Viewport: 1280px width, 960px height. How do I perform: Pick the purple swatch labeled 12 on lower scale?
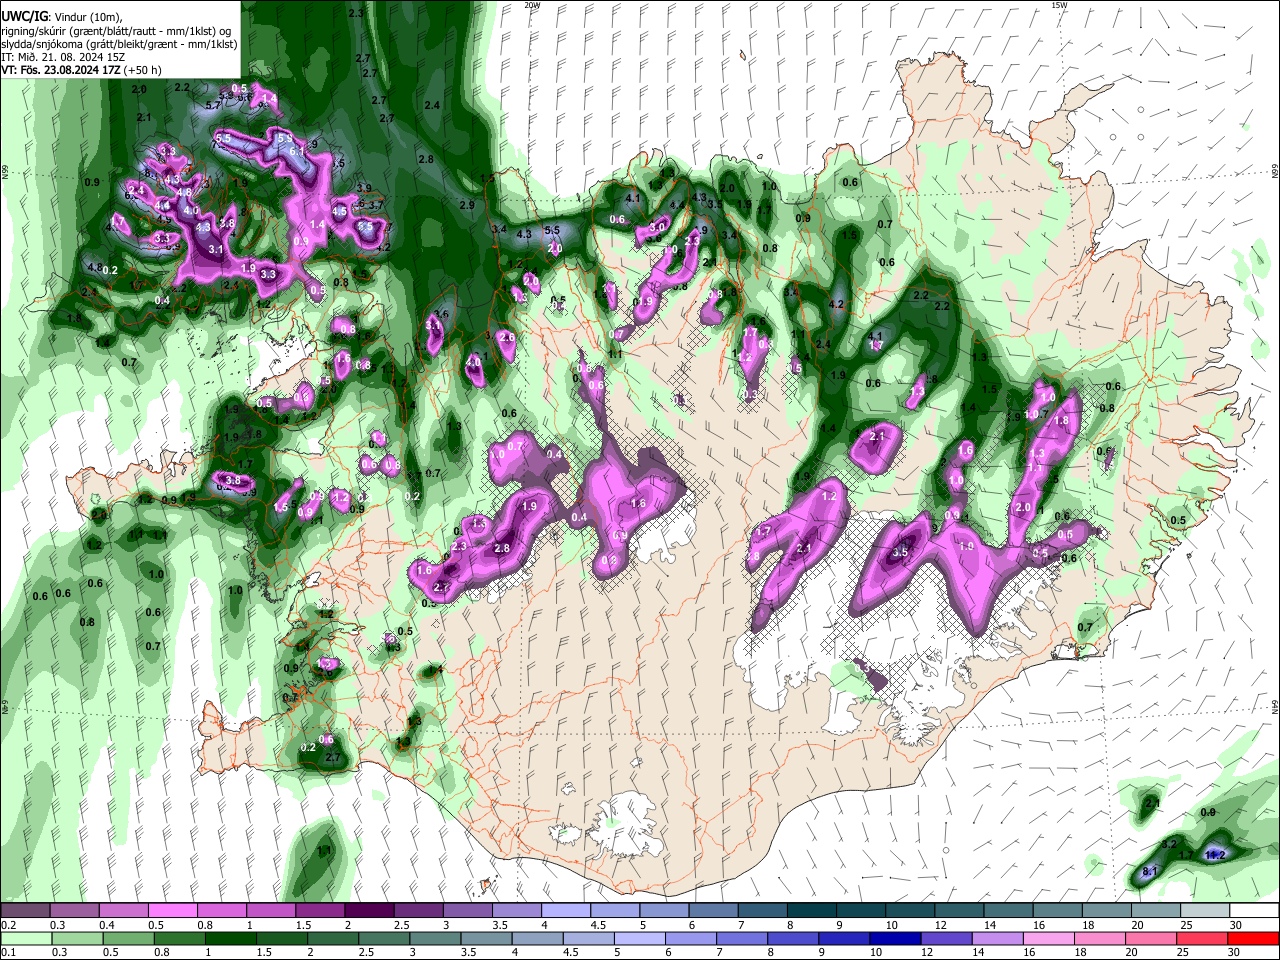click(945, 938)
